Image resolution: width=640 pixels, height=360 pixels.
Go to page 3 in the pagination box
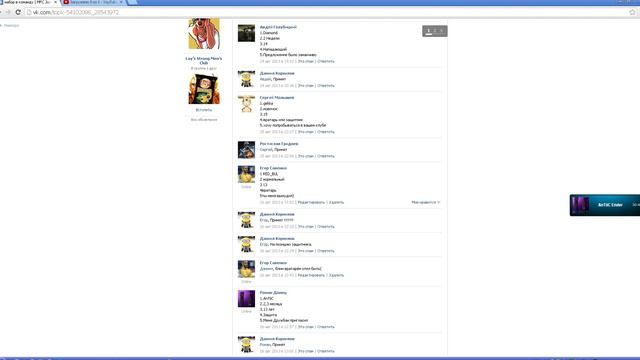pyautogui.click(x=441, y=31)
